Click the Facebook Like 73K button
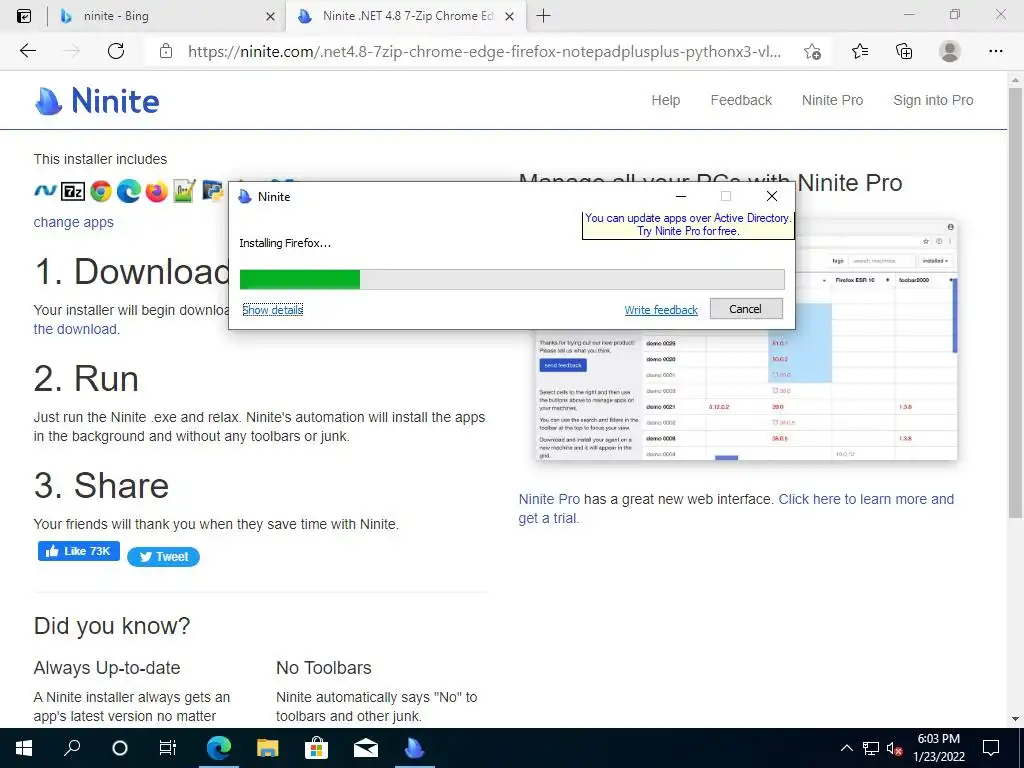The image size is (1024, 768). click(x=78, y=551)
